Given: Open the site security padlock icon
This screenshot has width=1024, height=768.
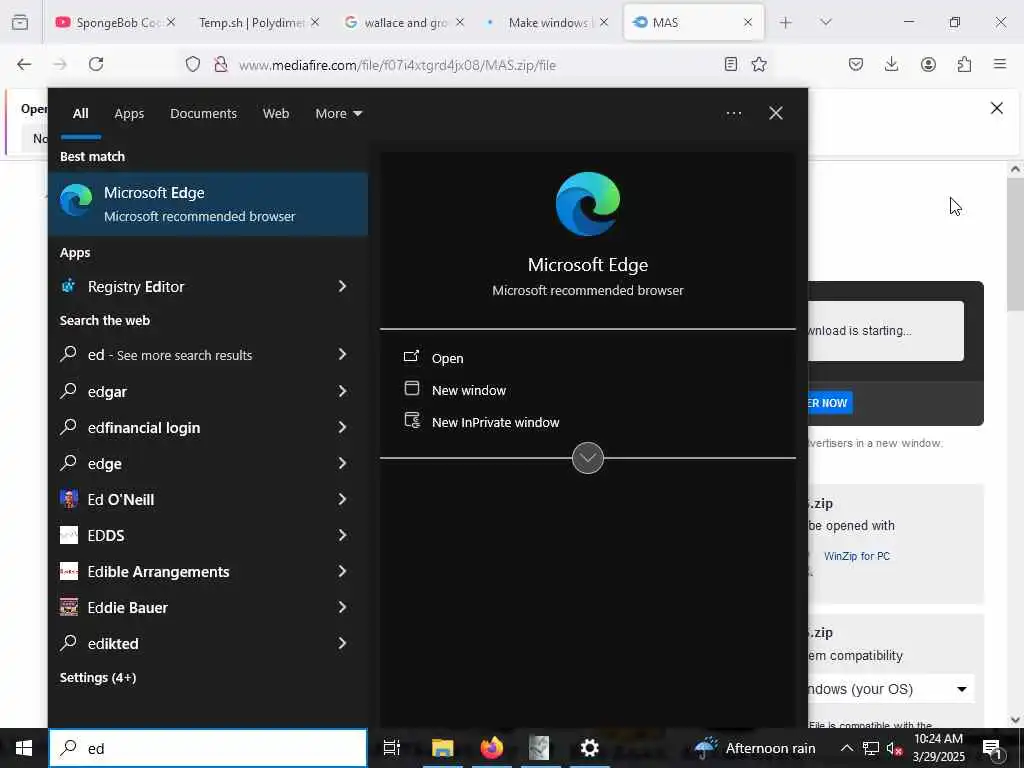Looking at the screenshot, I should pyautogui.click(x=221, y=64).
